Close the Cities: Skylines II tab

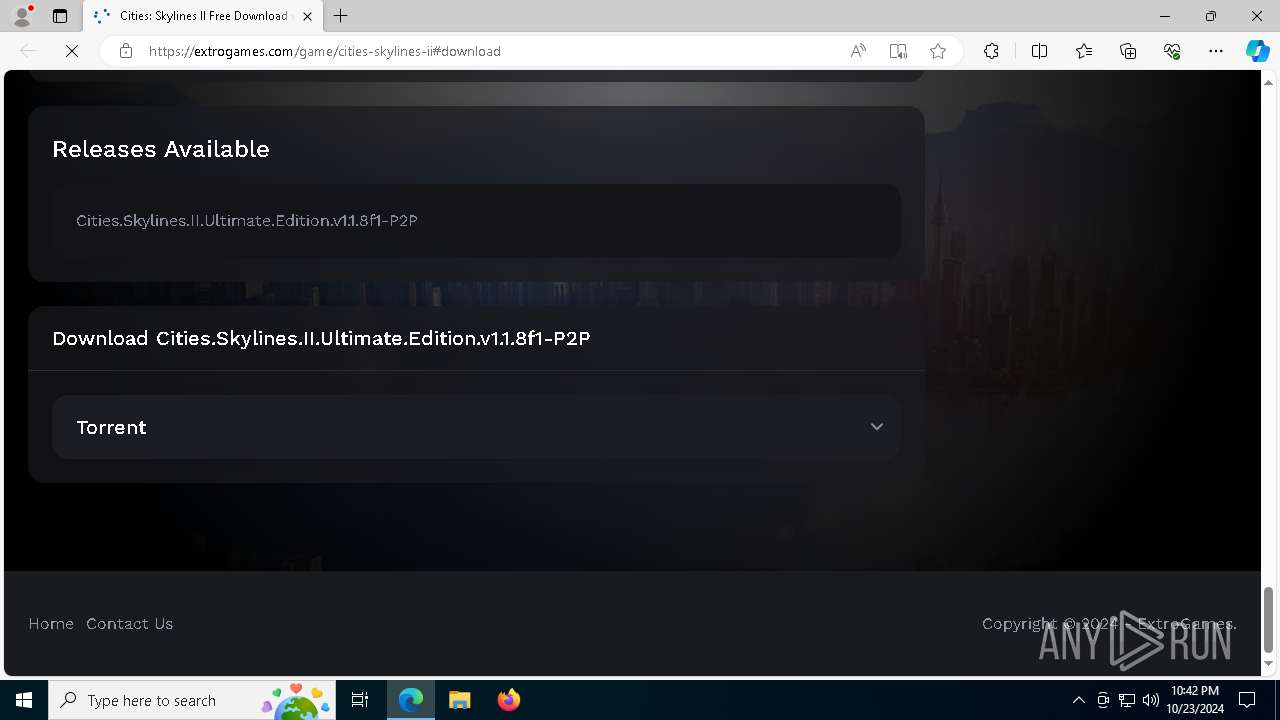(308, 16)
